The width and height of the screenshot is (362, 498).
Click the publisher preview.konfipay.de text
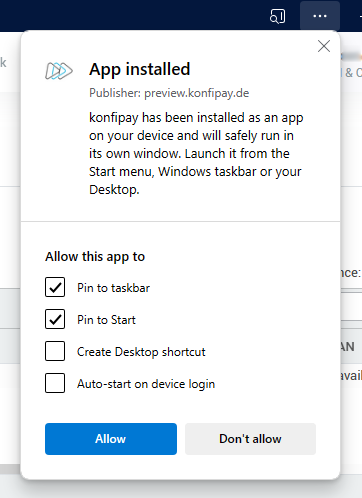point(169,93)
